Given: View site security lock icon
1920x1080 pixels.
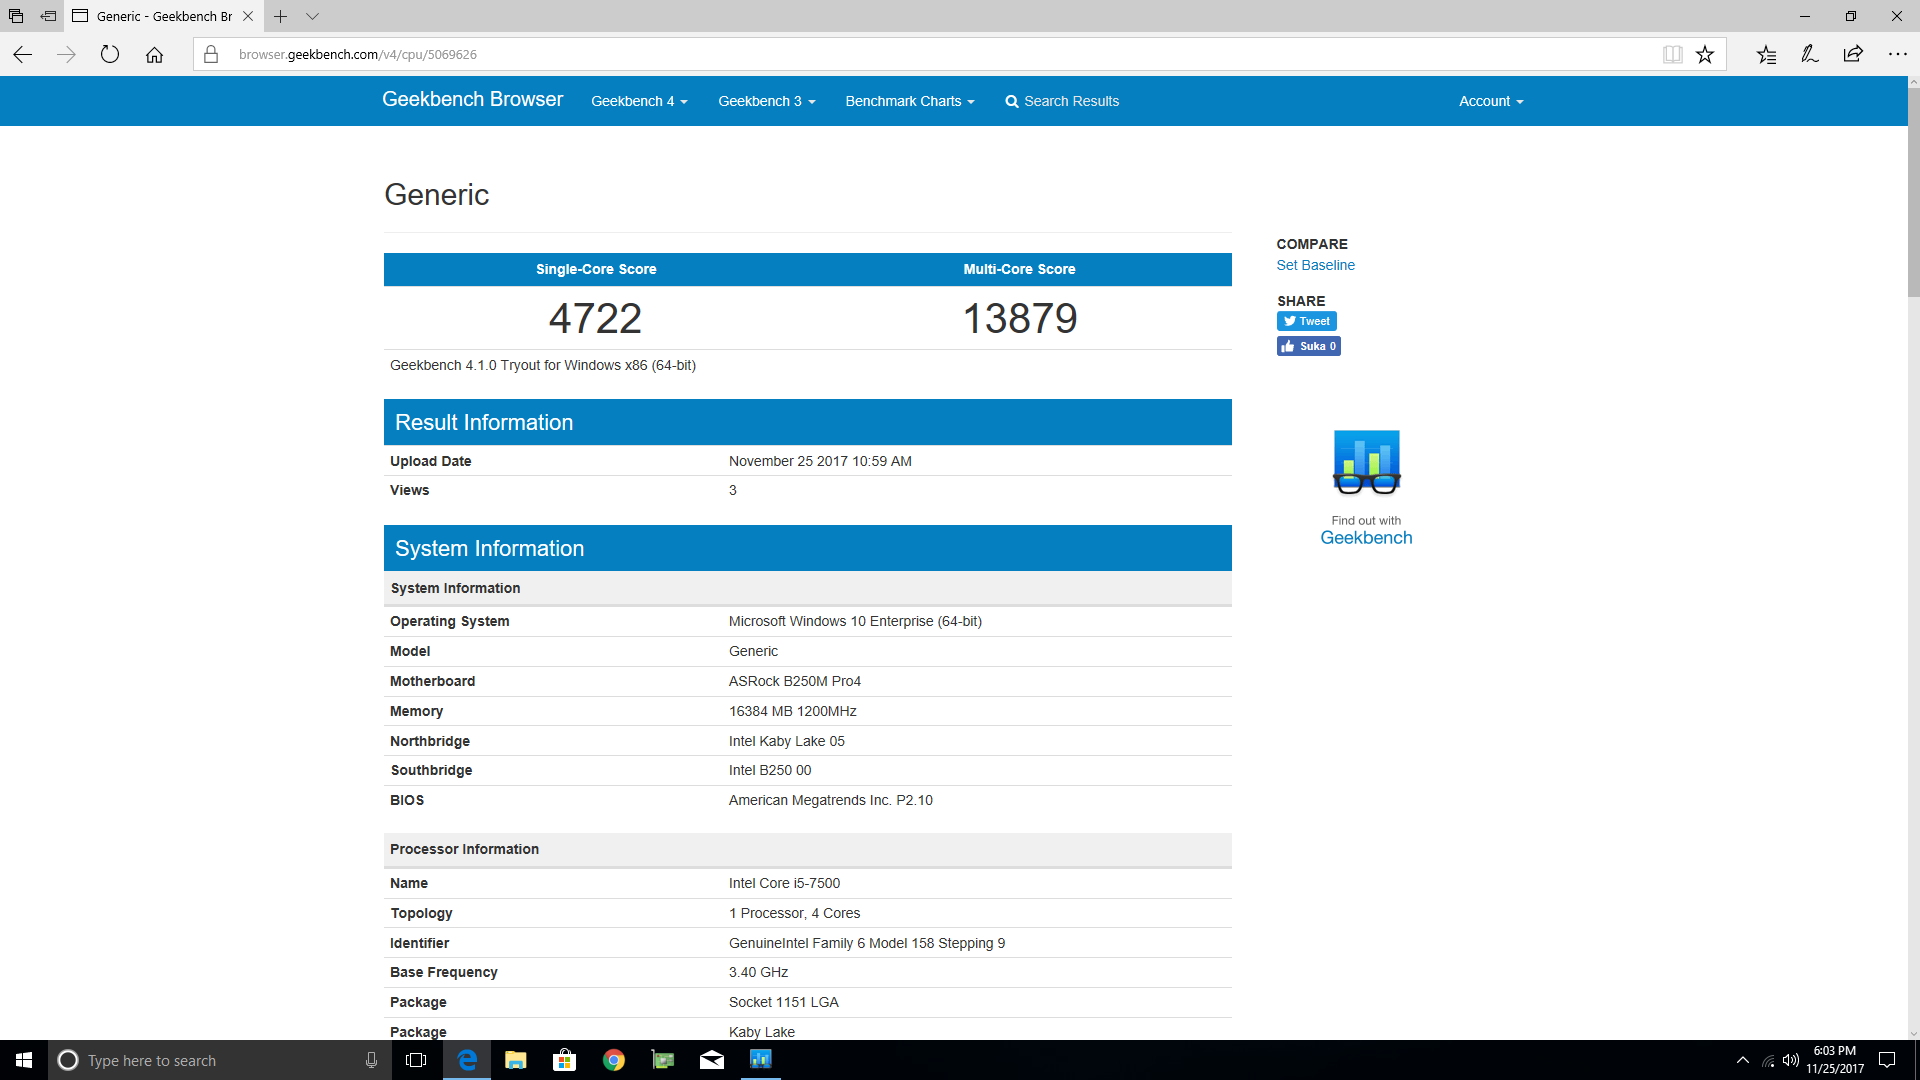Looking at the screenshot, I should click(x=211, y=55).
